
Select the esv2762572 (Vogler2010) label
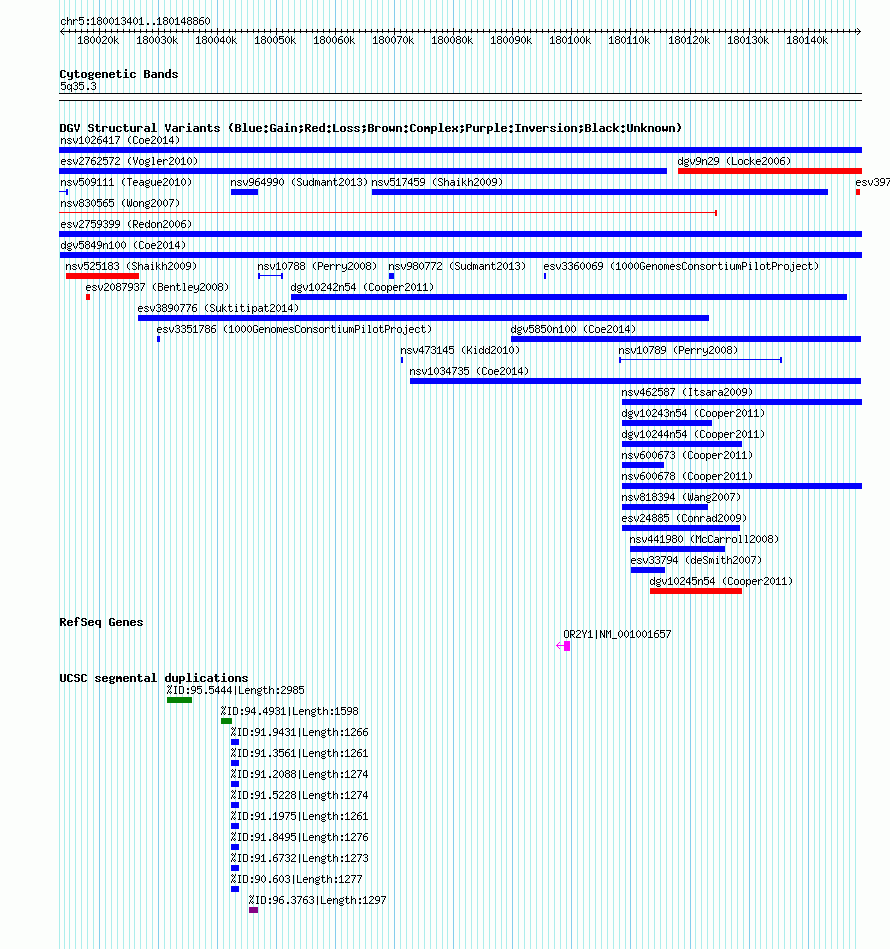[129, 161]
